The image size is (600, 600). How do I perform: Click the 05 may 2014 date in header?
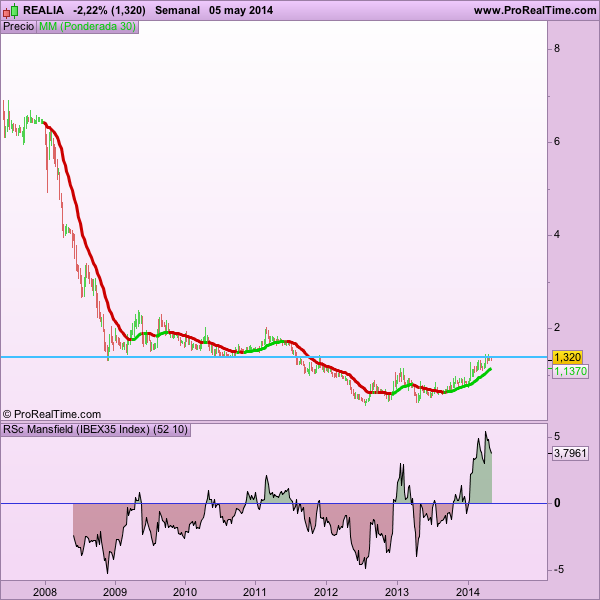[x=241, y=10]
